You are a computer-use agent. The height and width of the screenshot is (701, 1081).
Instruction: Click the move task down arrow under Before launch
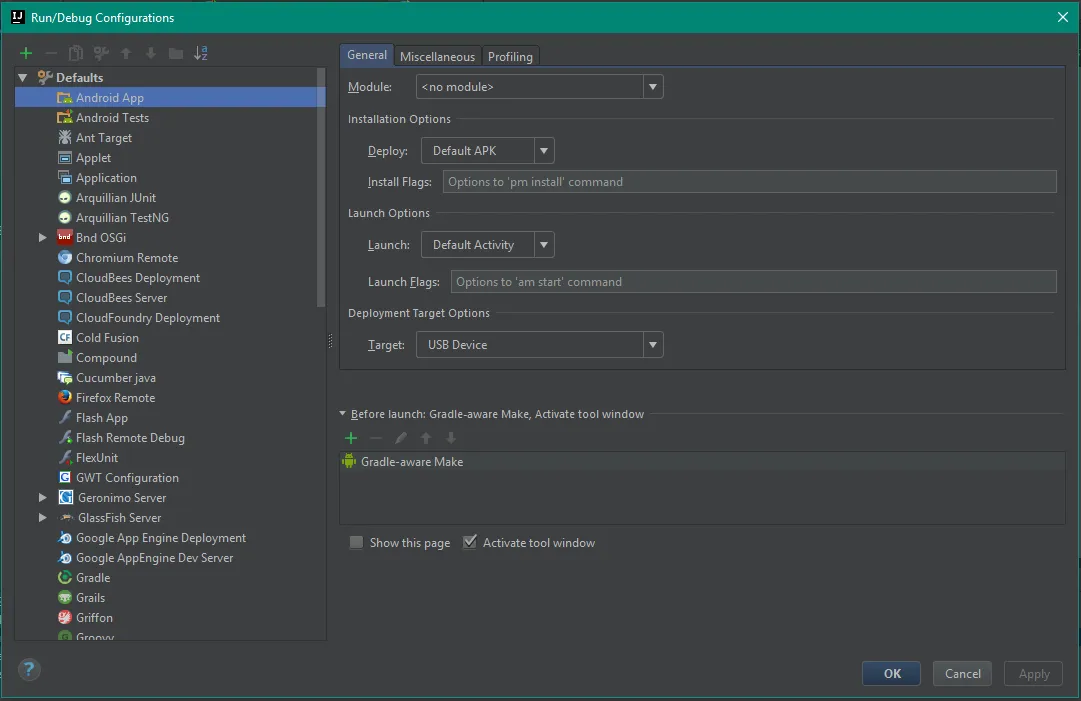[x=451, y=438]
